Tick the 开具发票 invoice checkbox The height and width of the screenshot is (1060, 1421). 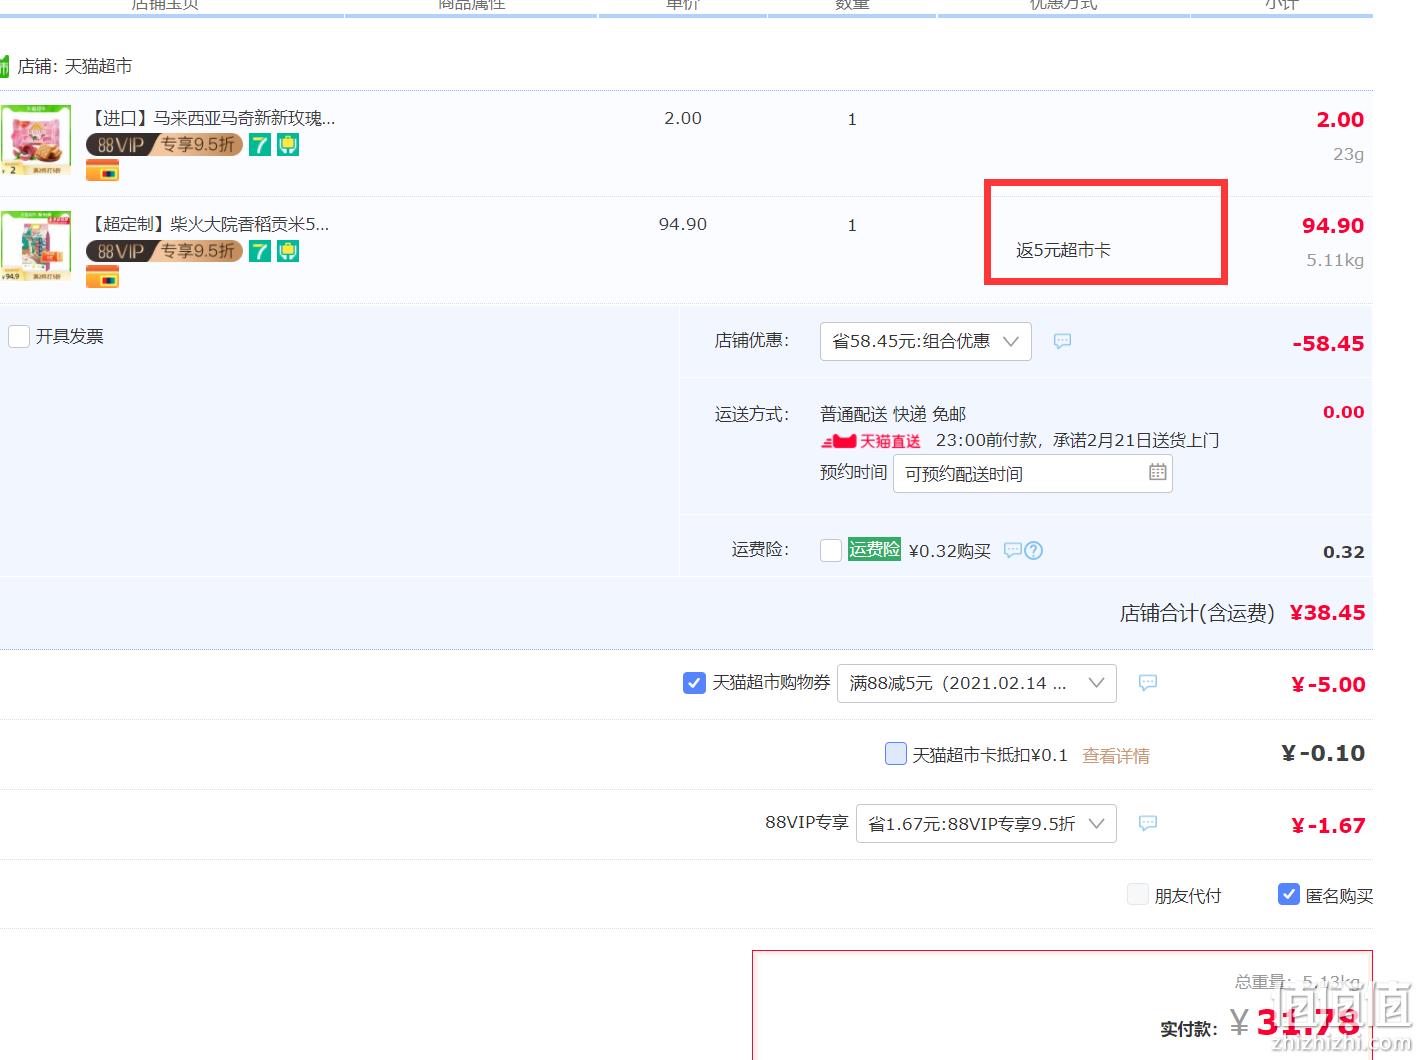[19, 336]
